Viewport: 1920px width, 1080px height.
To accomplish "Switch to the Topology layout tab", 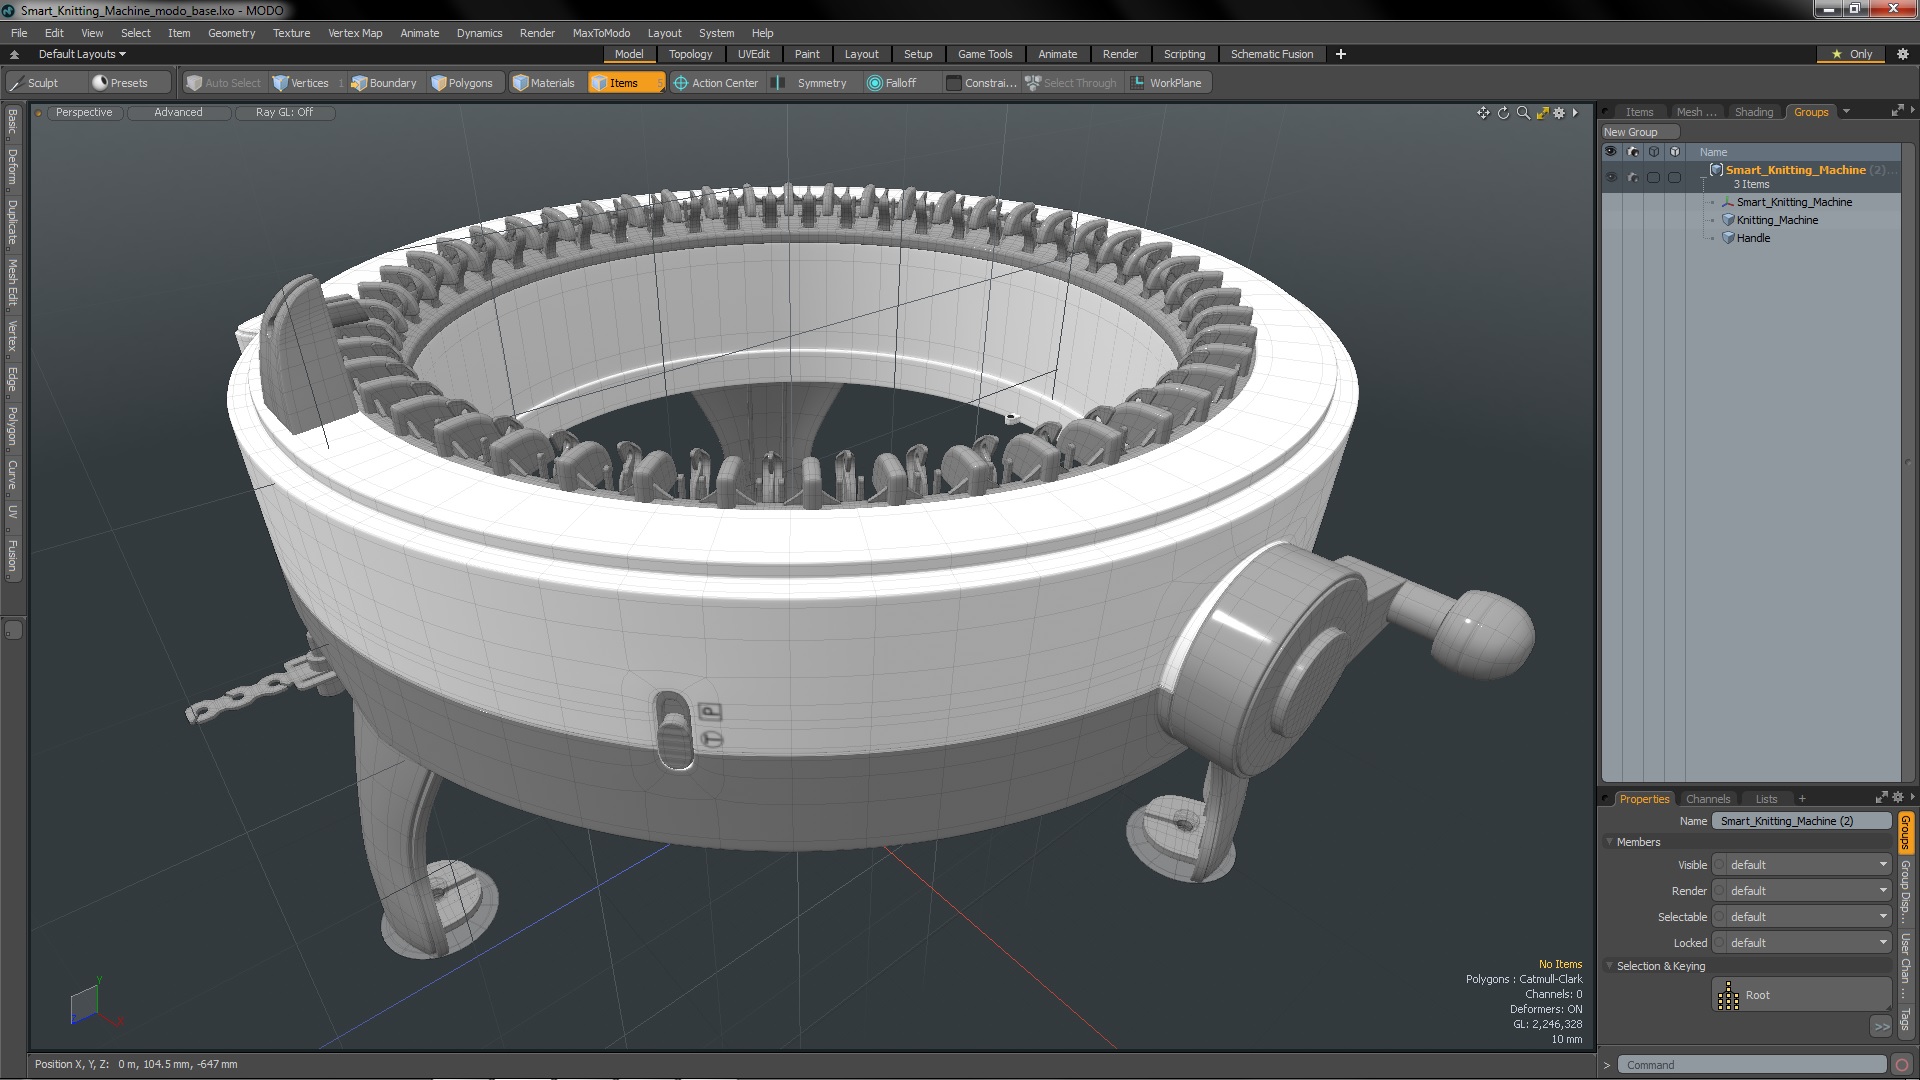I will pyautogui.click(x=690, y=54).
